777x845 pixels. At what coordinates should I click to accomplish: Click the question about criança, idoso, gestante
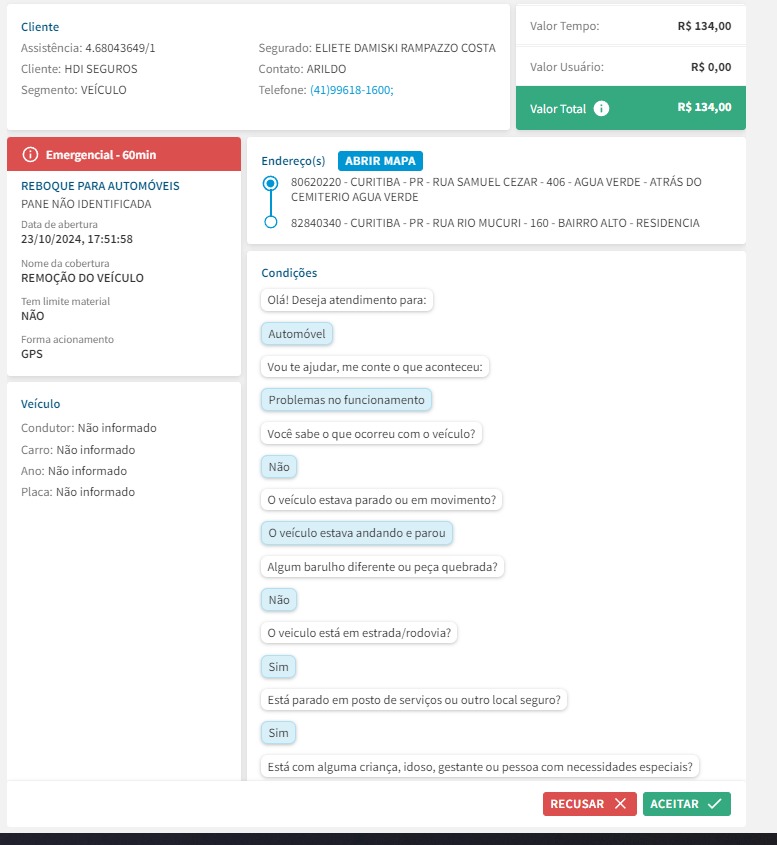(x=479, y=767)
